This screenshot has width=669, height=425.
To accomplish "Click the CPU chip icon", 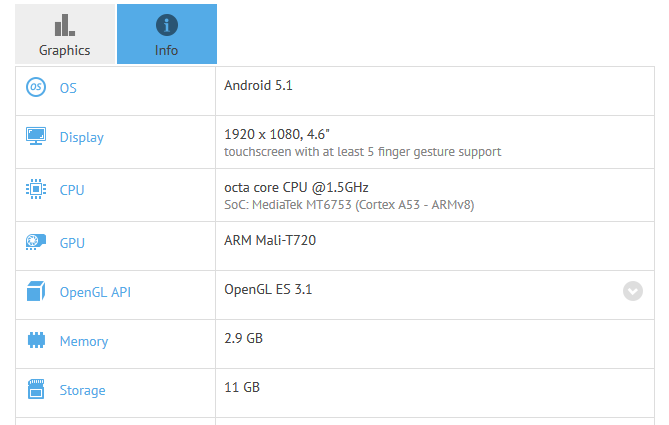I will tap(36, 189).
